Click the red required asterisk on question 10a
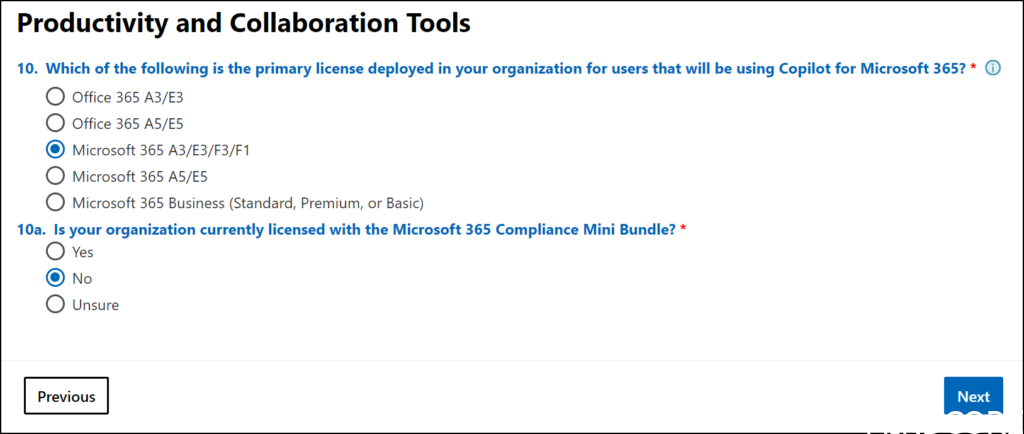This screenshot has width=1024, height=434. (683, 229)
